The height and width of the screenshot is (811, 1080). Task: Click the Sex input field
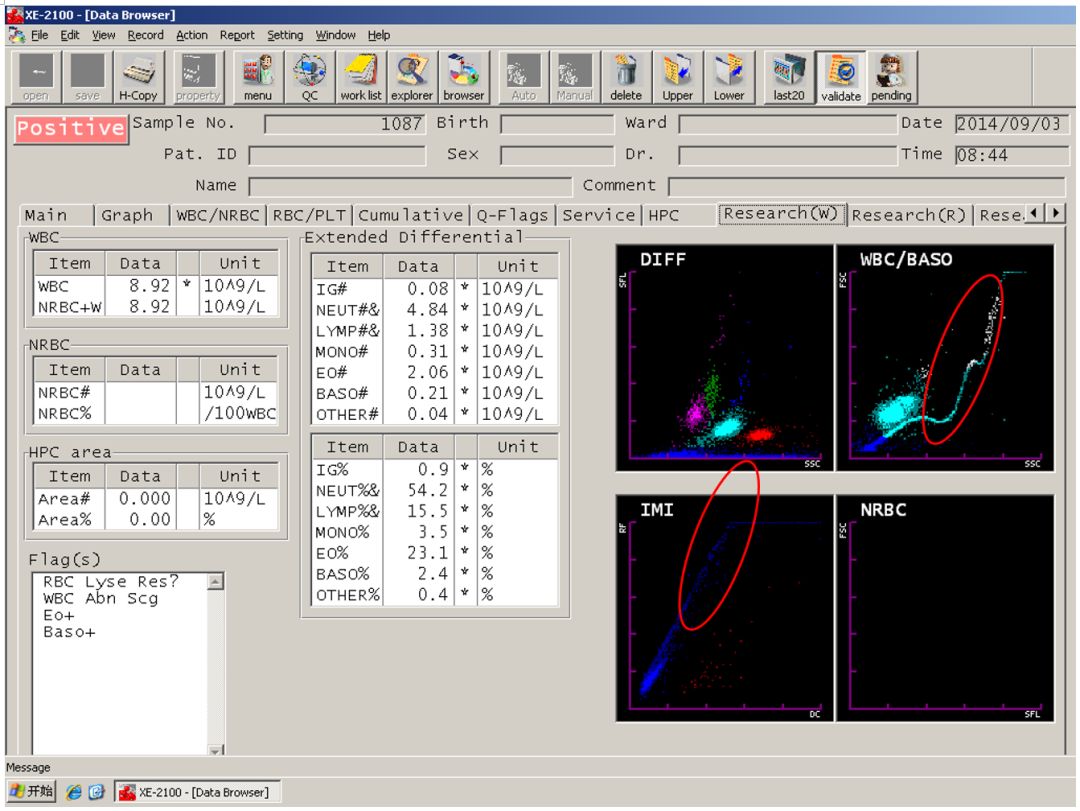tap(557, 155)
